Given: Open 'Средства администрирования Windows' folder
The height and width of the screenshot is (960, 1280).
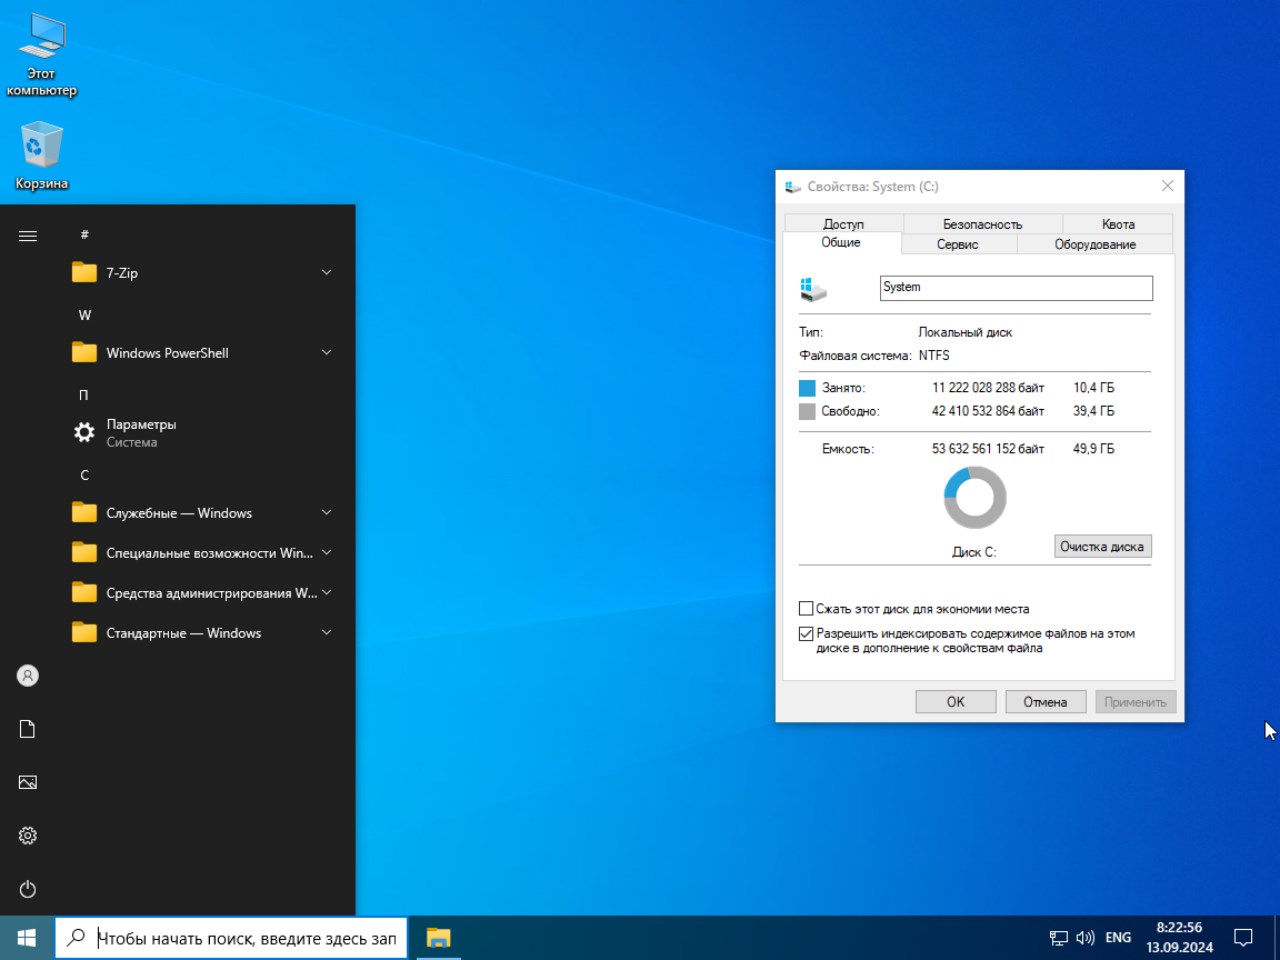Looking at the screenshot, I should click(205, 593).
